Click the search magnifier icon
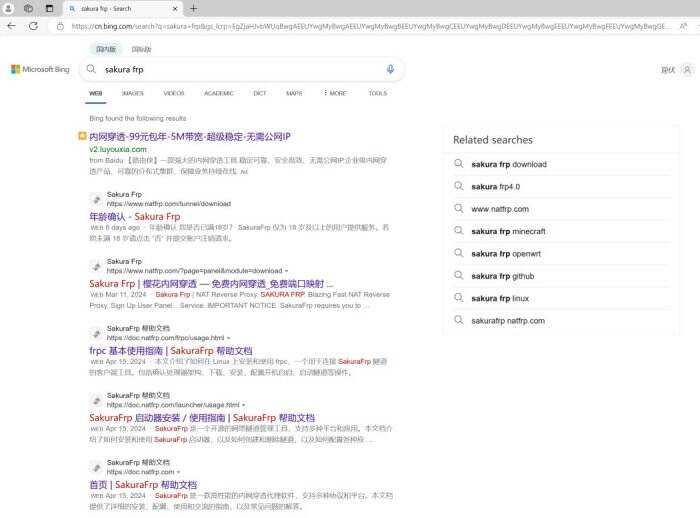The height and width of the screenshot is (518, 700). (x=91, y=69)
